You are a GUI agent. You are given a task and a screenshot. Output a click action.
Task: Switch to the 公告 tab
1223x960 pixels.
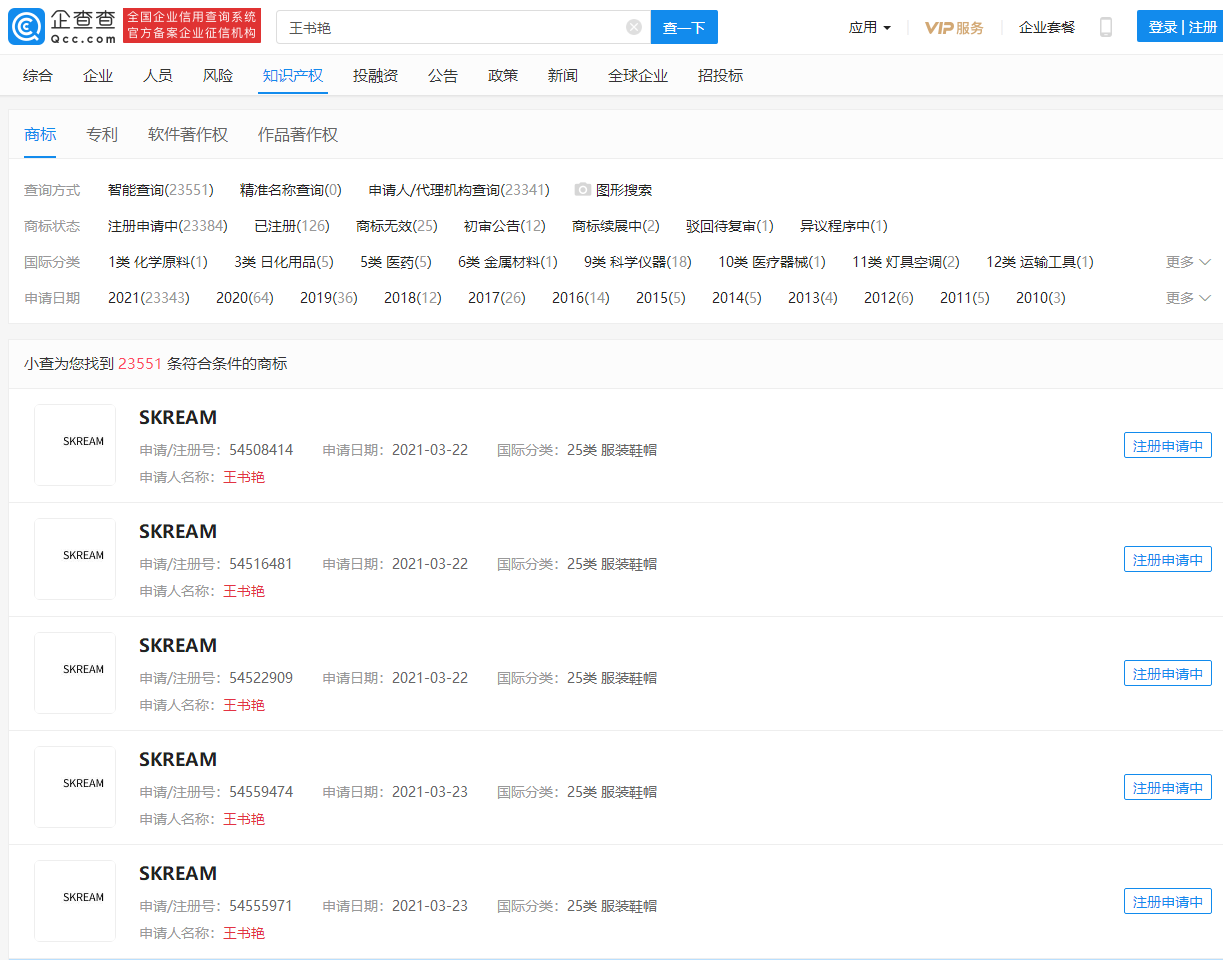(443, 76)
